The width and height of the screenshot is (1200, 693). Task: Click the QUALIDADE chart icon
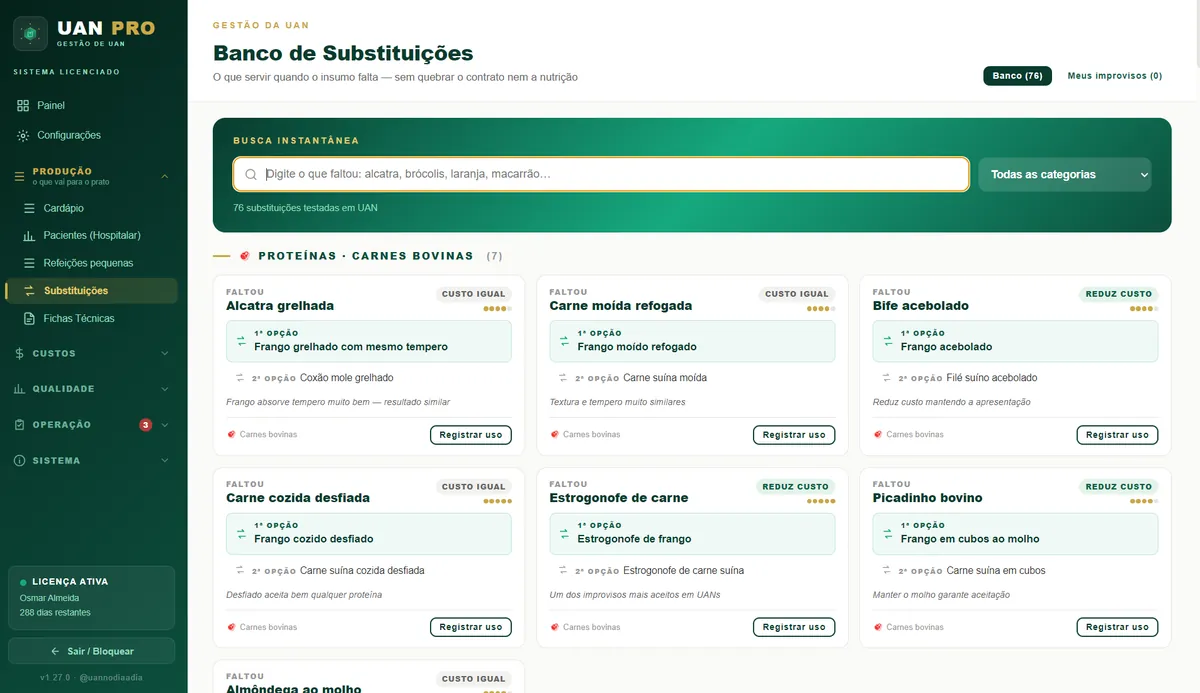coord(20,389)
